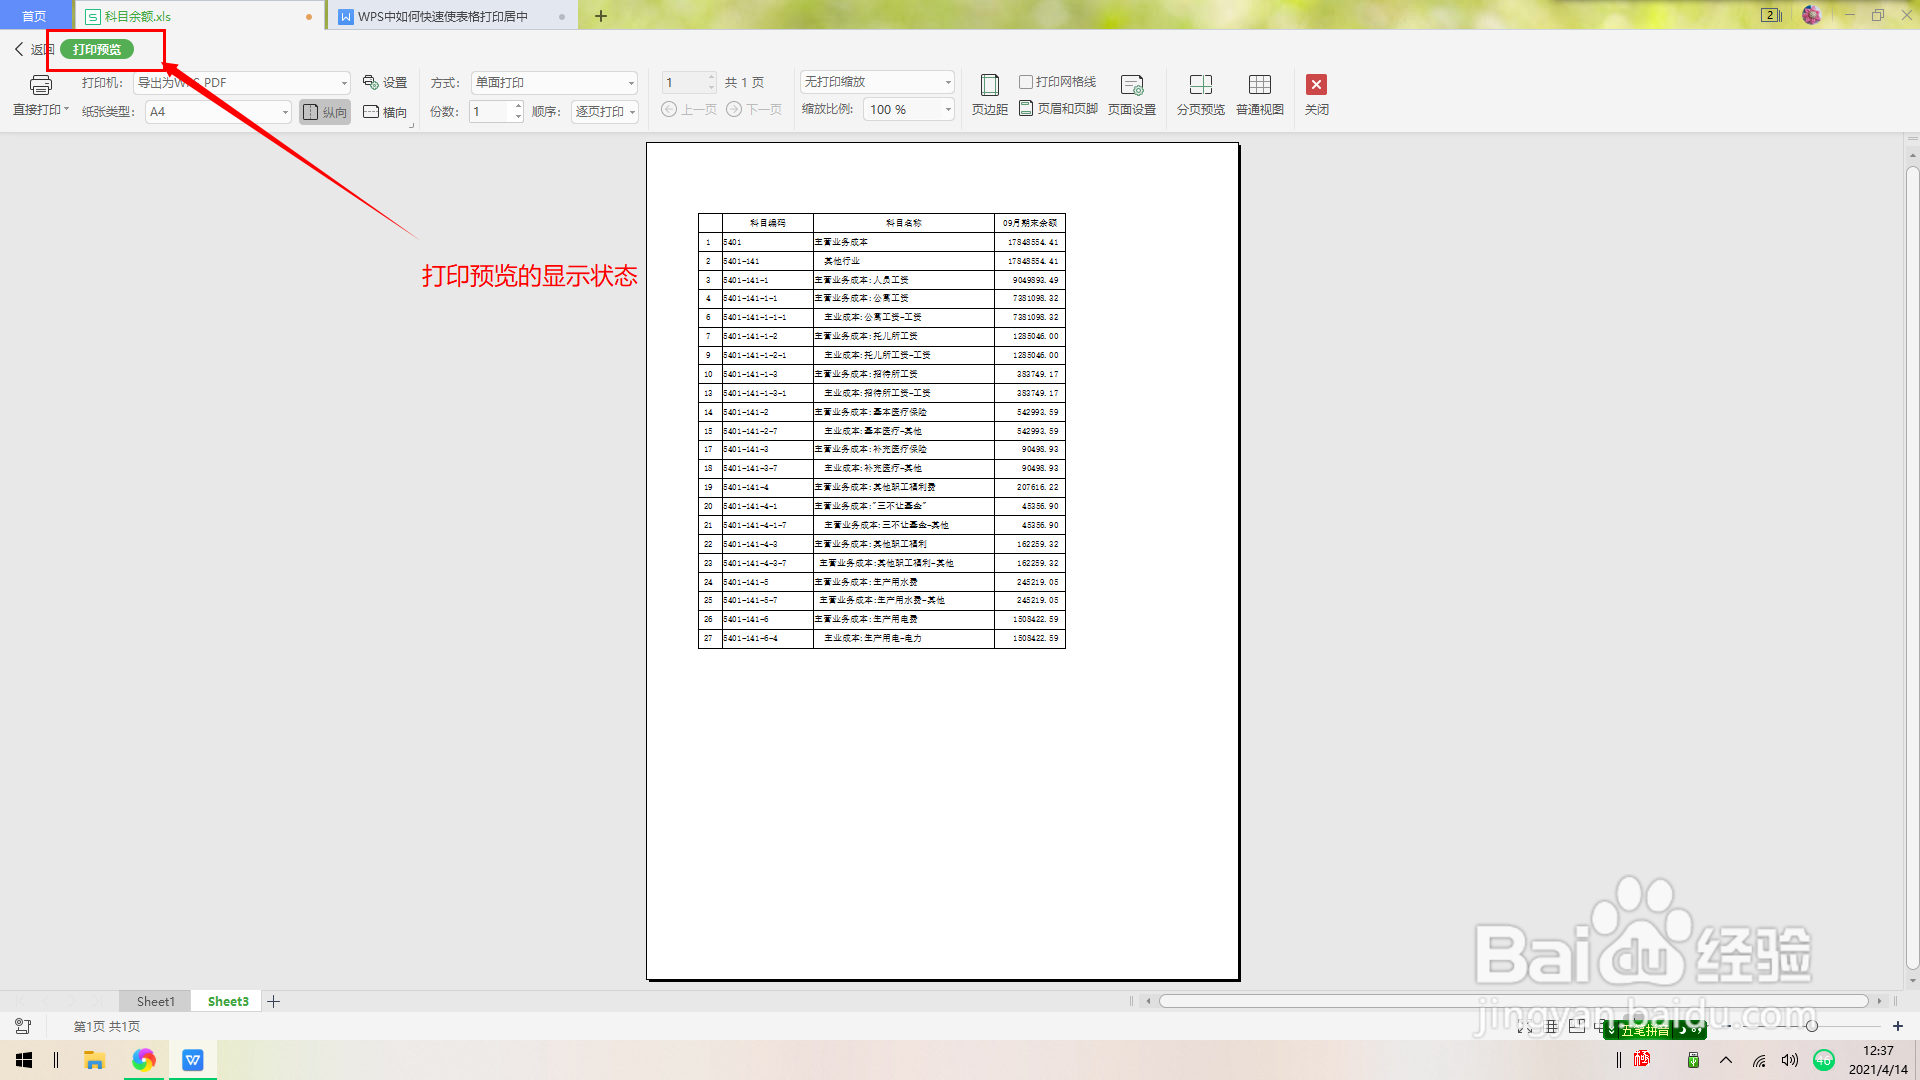
Task: Select portrait (纵向) orientation
Action: coord(325,112)
